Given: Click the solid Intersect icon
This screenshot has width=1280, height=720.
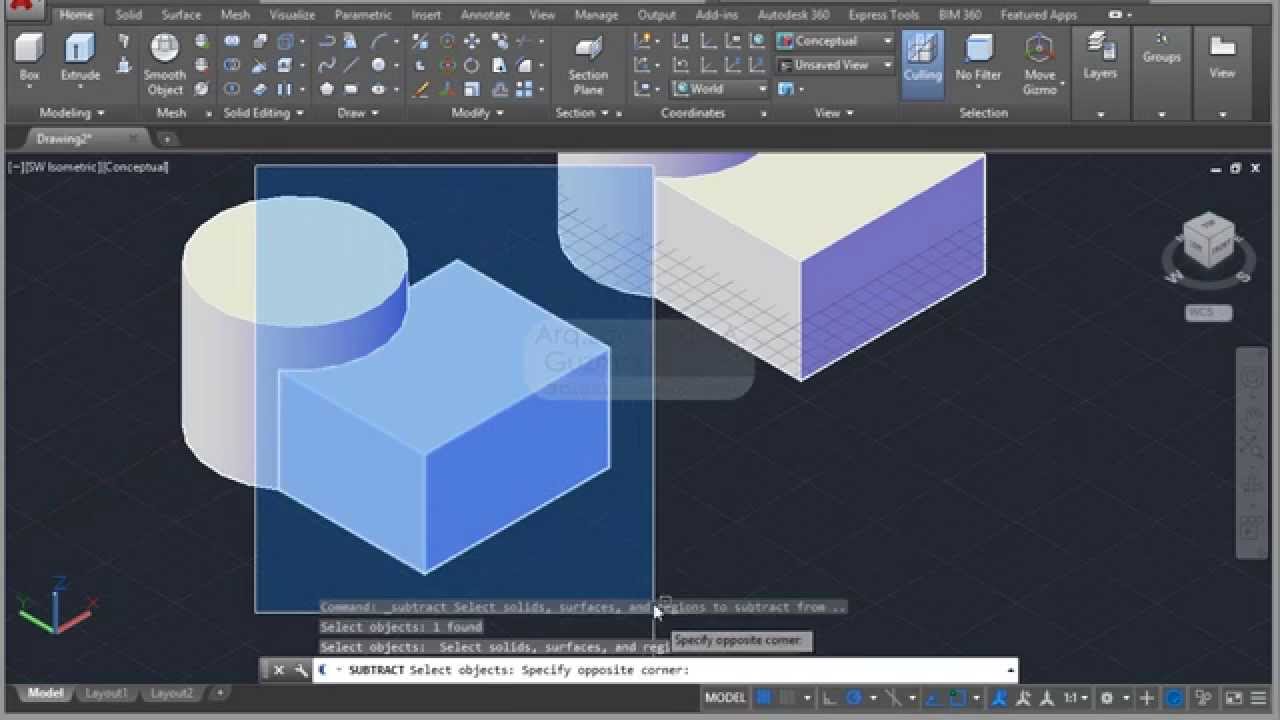Looking at the screenshot, I should coord(232,89).
